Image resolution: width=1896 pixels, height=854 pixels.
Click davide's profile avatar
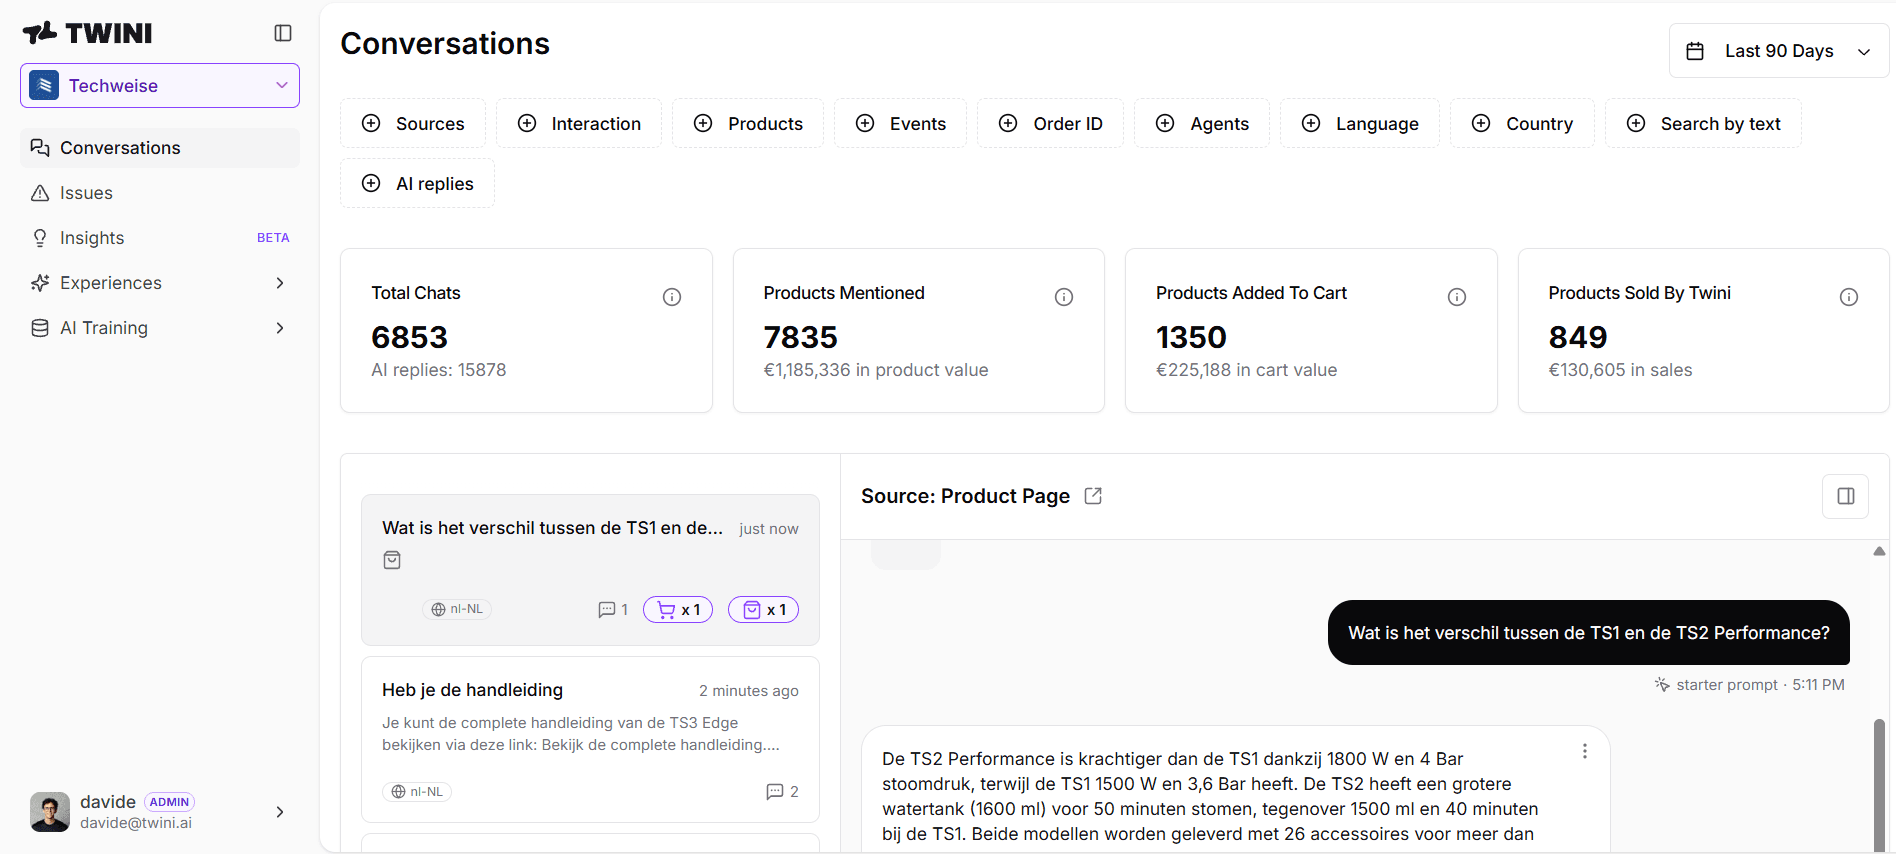pos(50,812)
